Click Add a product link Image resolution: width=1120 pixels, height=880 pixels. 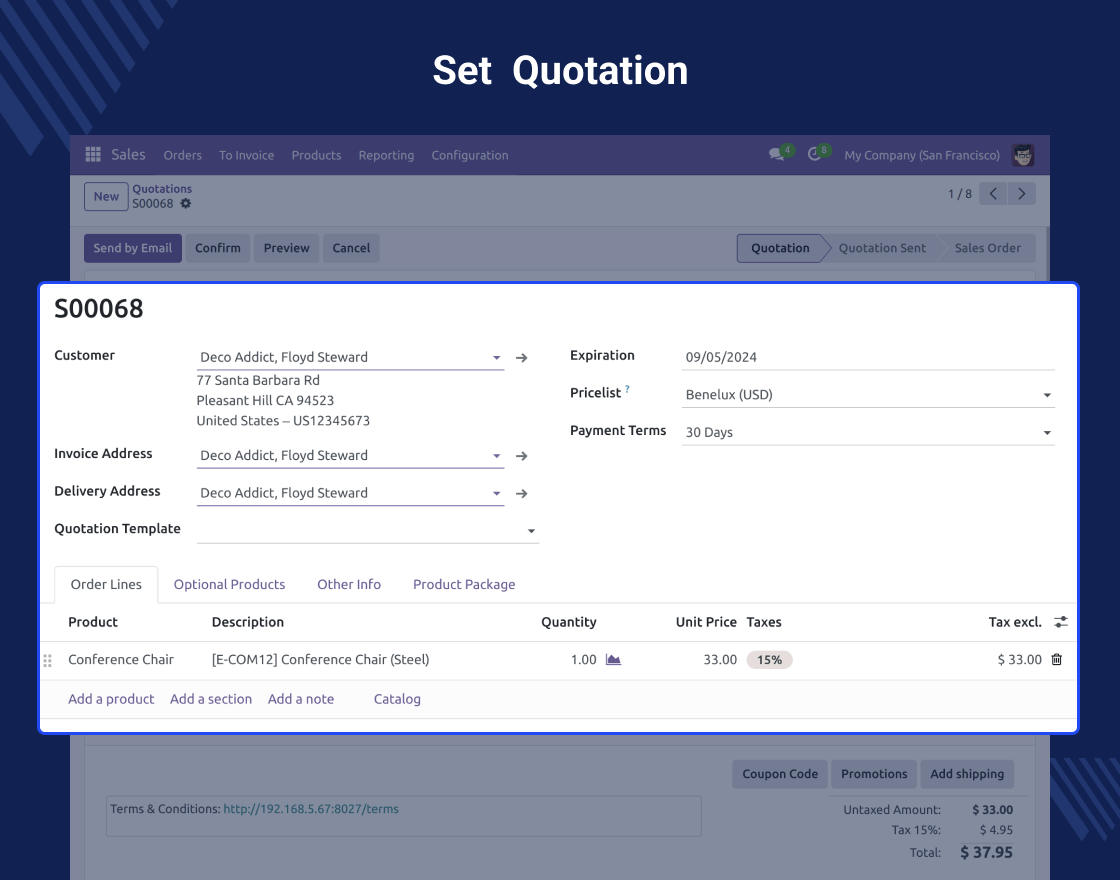pyautogui.click(x=111, y=699)
